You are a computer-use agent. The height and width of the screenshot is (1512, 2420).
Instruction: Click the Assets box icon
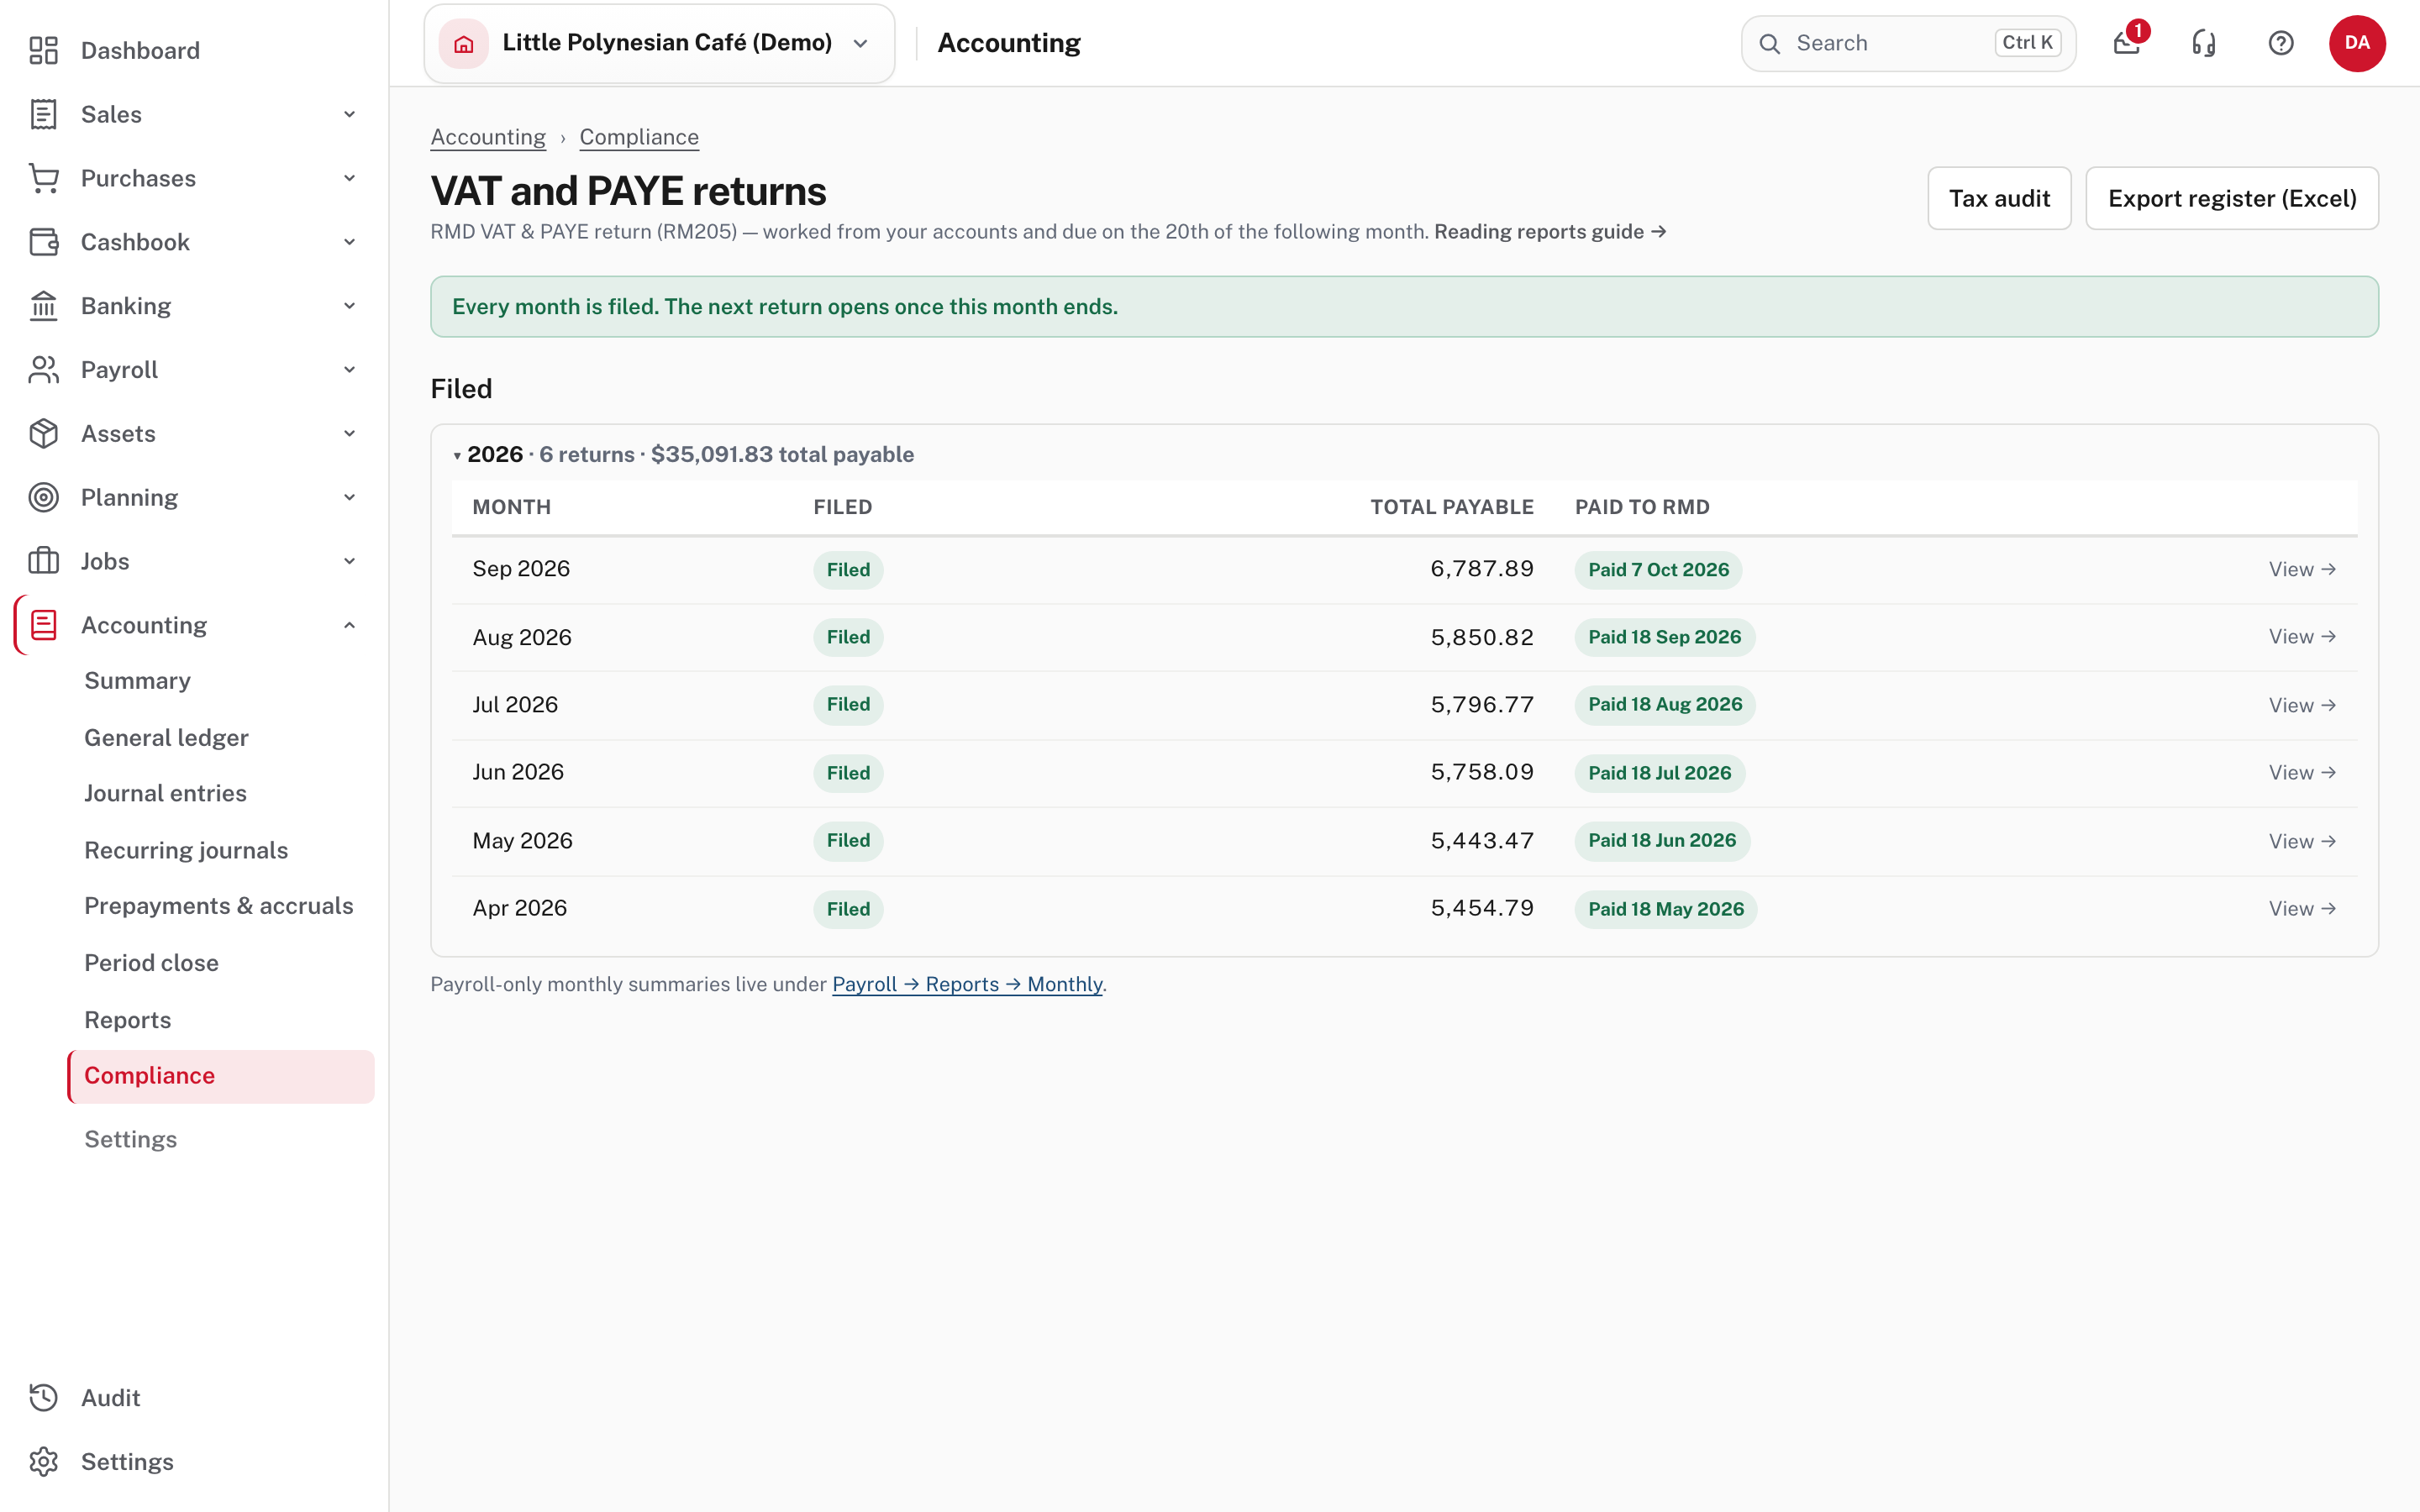click(x=43, y=434)
